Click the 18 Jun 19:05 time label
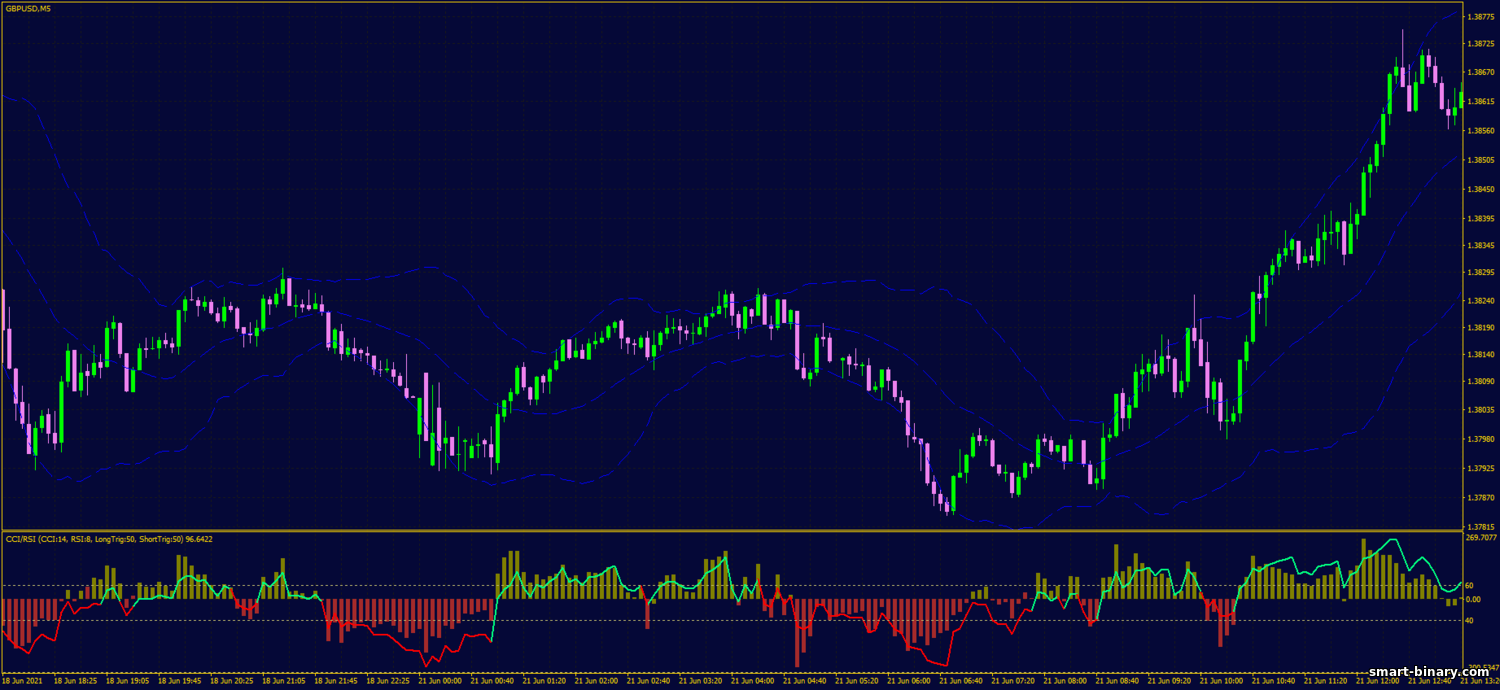The height and width of the screenshot is (690, 1500). (x=125, y=681)
